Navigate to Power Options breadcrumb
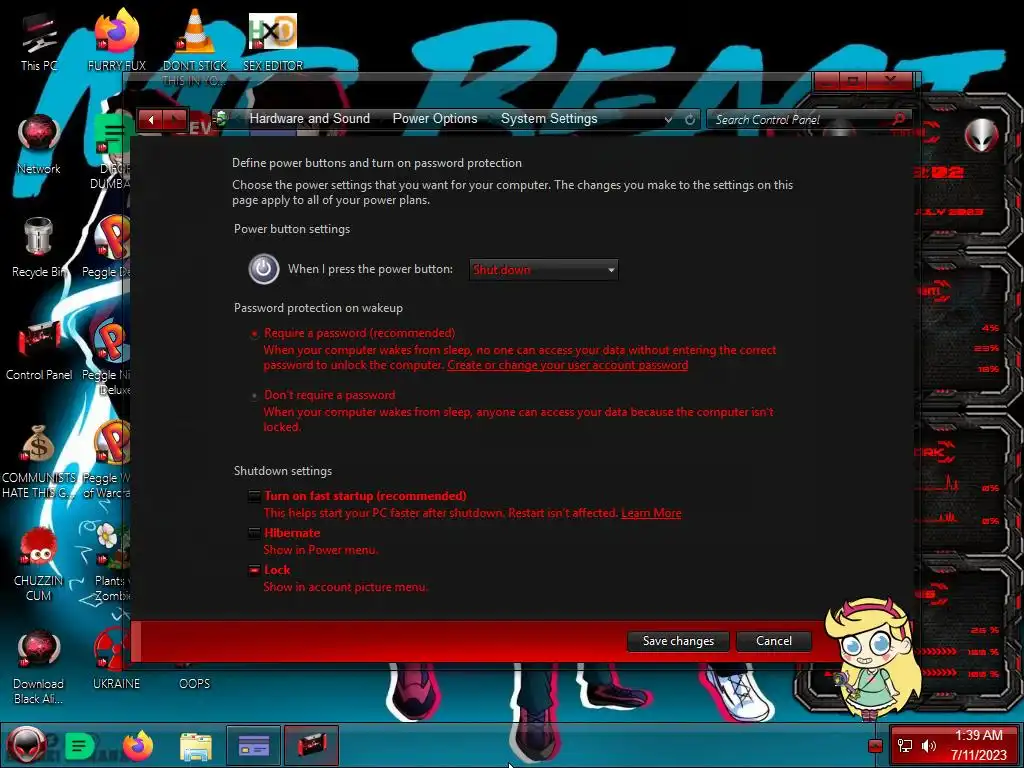This screenshot has height=768, width=1024. pos(435,118)
